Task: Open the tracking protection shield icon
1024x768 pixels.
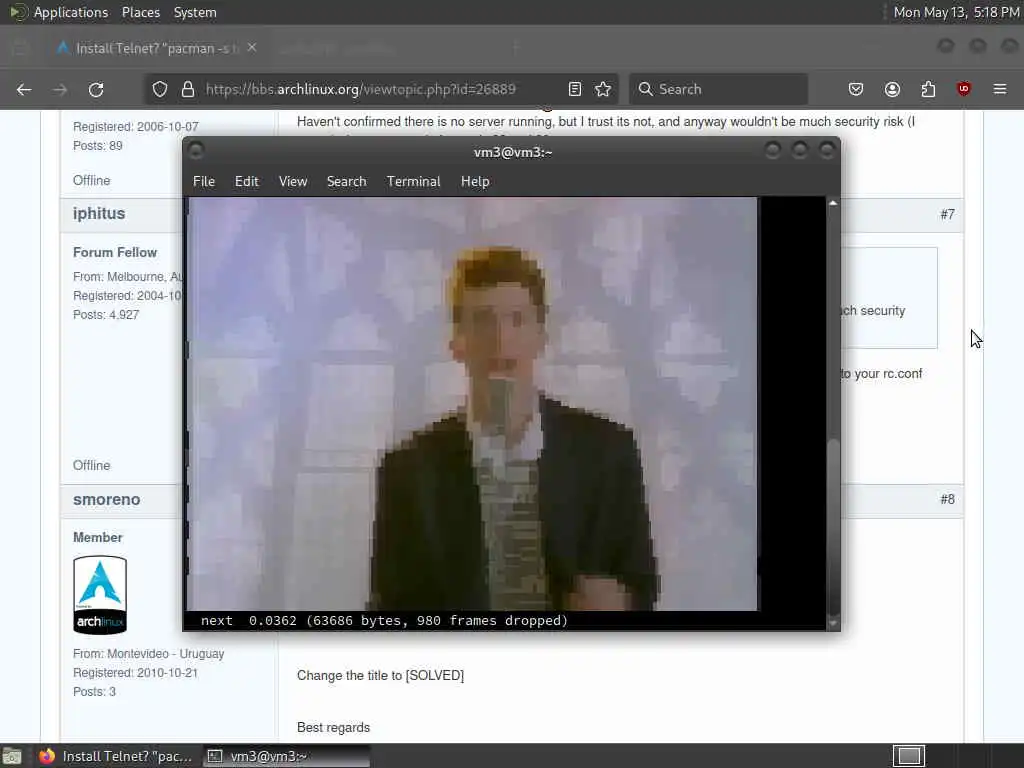Action: pos(160,89)
